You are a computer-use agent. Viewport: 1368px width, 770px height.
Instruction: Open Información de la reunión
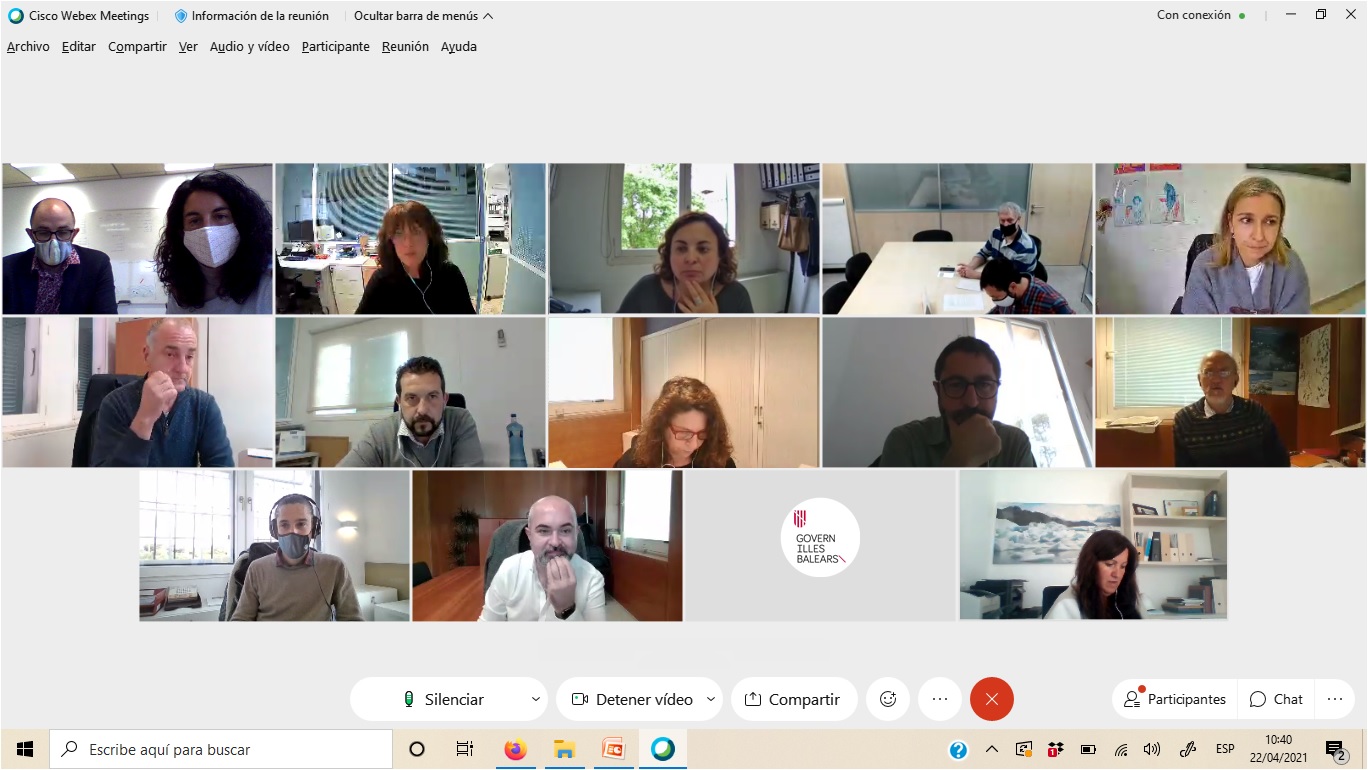[260, 16]
